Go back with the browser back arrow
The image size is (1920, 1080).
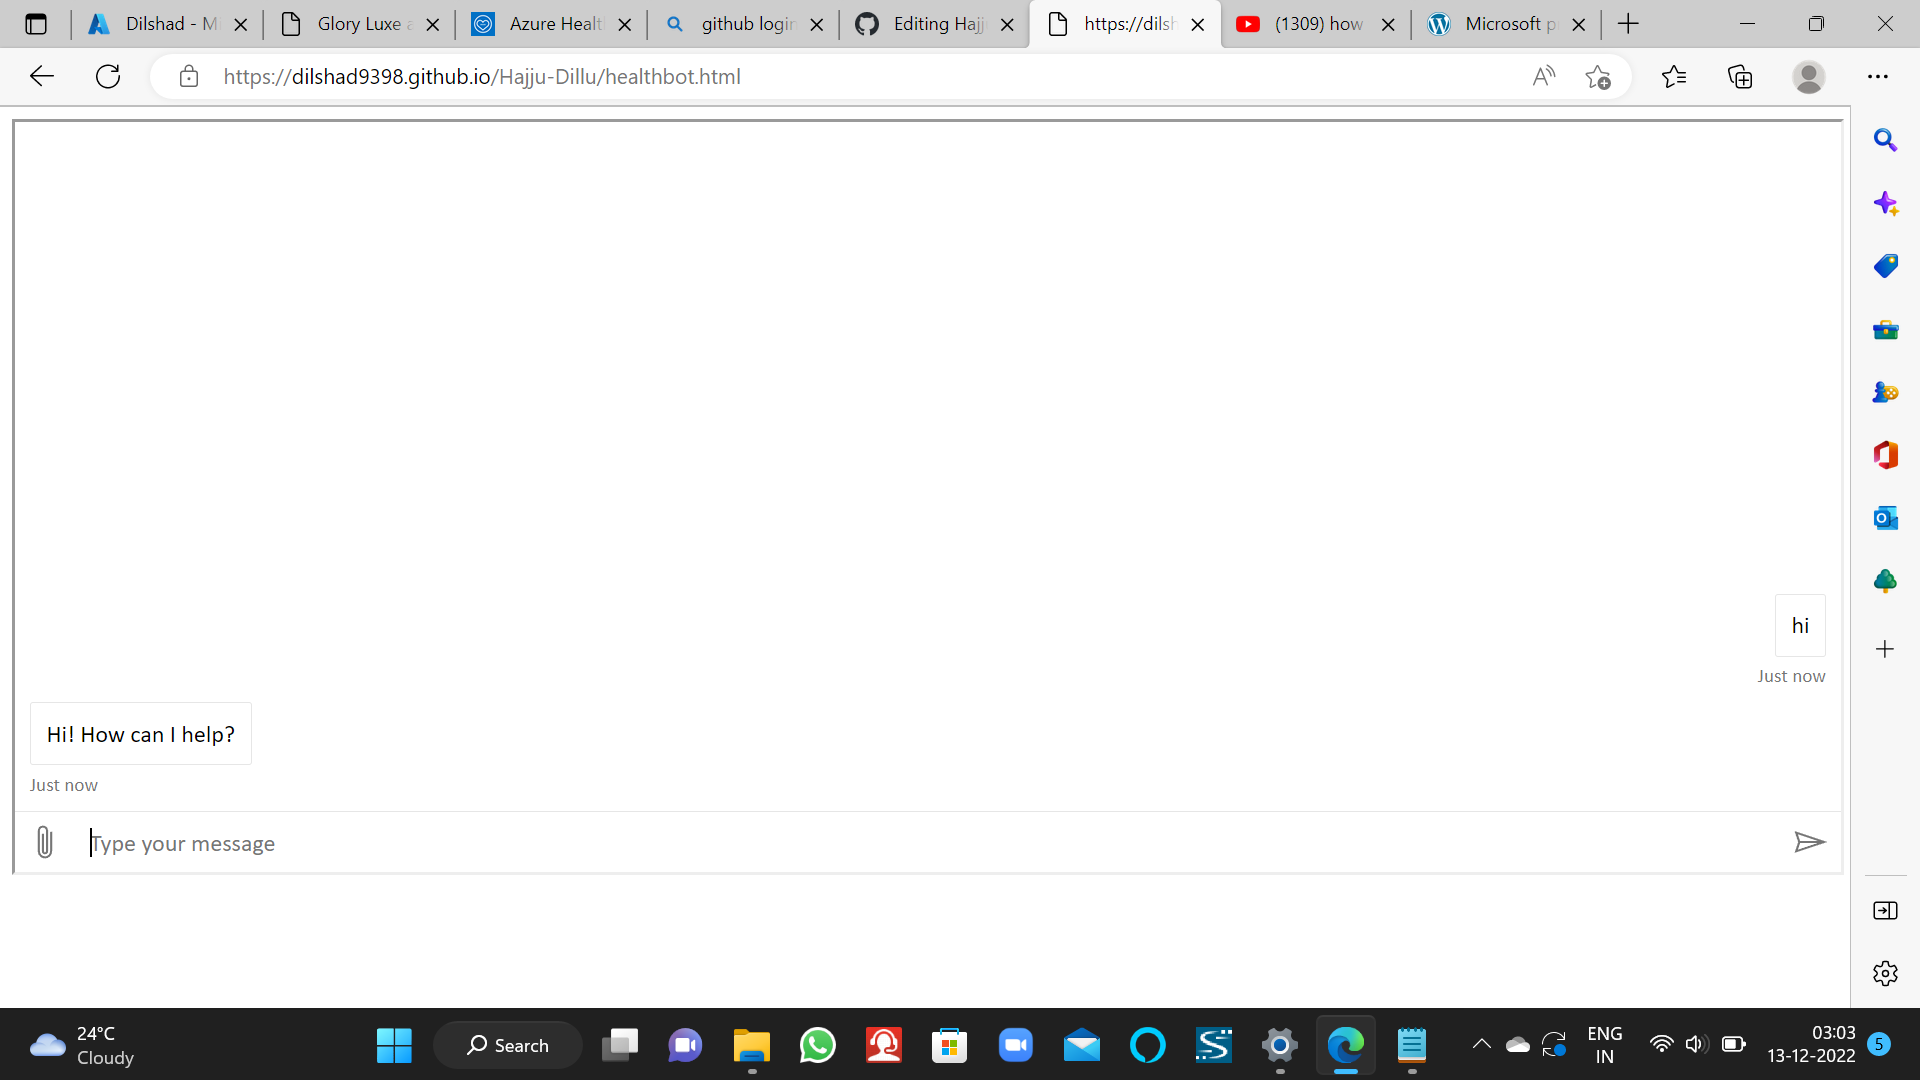click(42, 76)
